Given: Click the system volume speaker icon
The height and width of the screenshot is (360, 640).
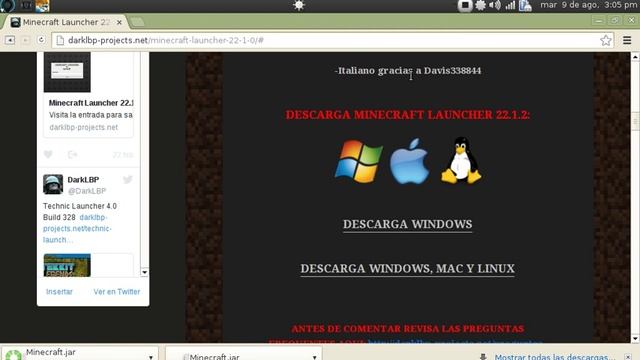Looking at the screenshot, I should [x=495, y=5].
